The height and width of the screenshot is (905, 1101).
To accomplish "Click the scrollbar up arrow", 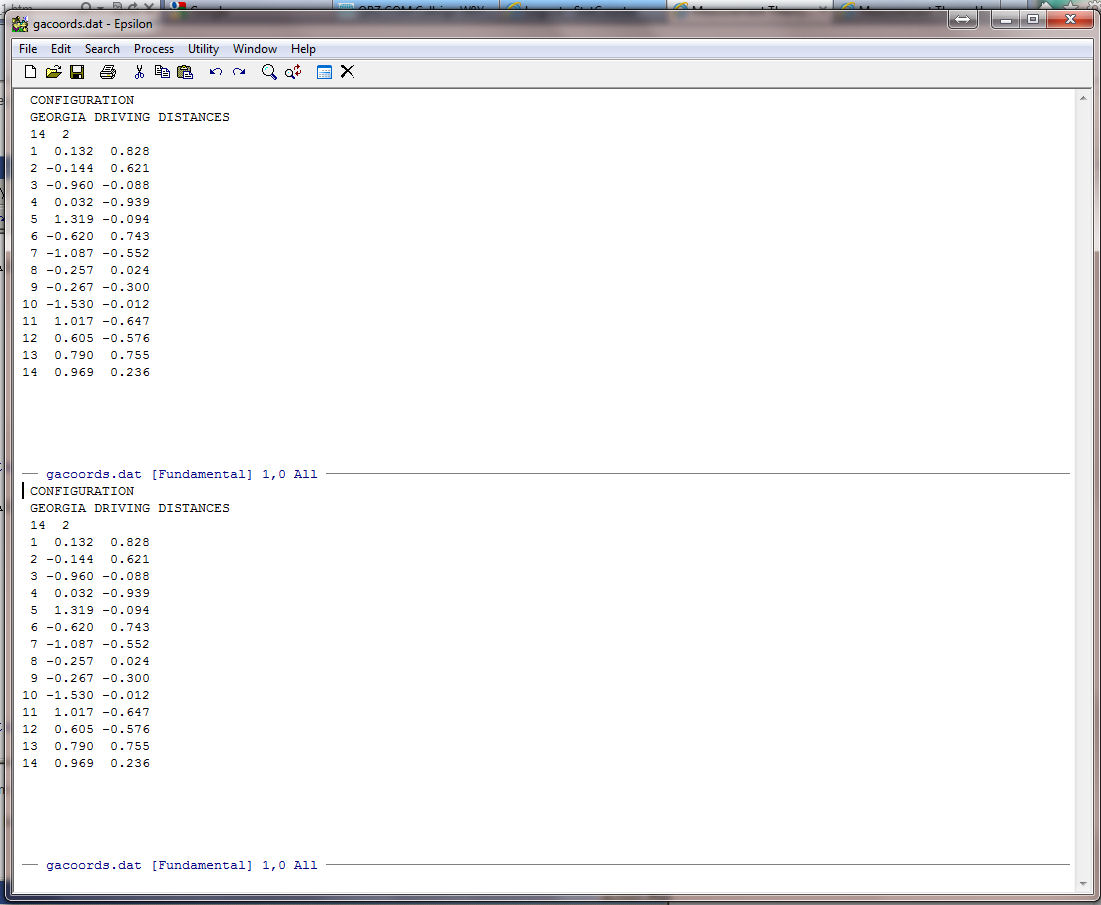I will pyautogui.click(x=1084, y=98).
